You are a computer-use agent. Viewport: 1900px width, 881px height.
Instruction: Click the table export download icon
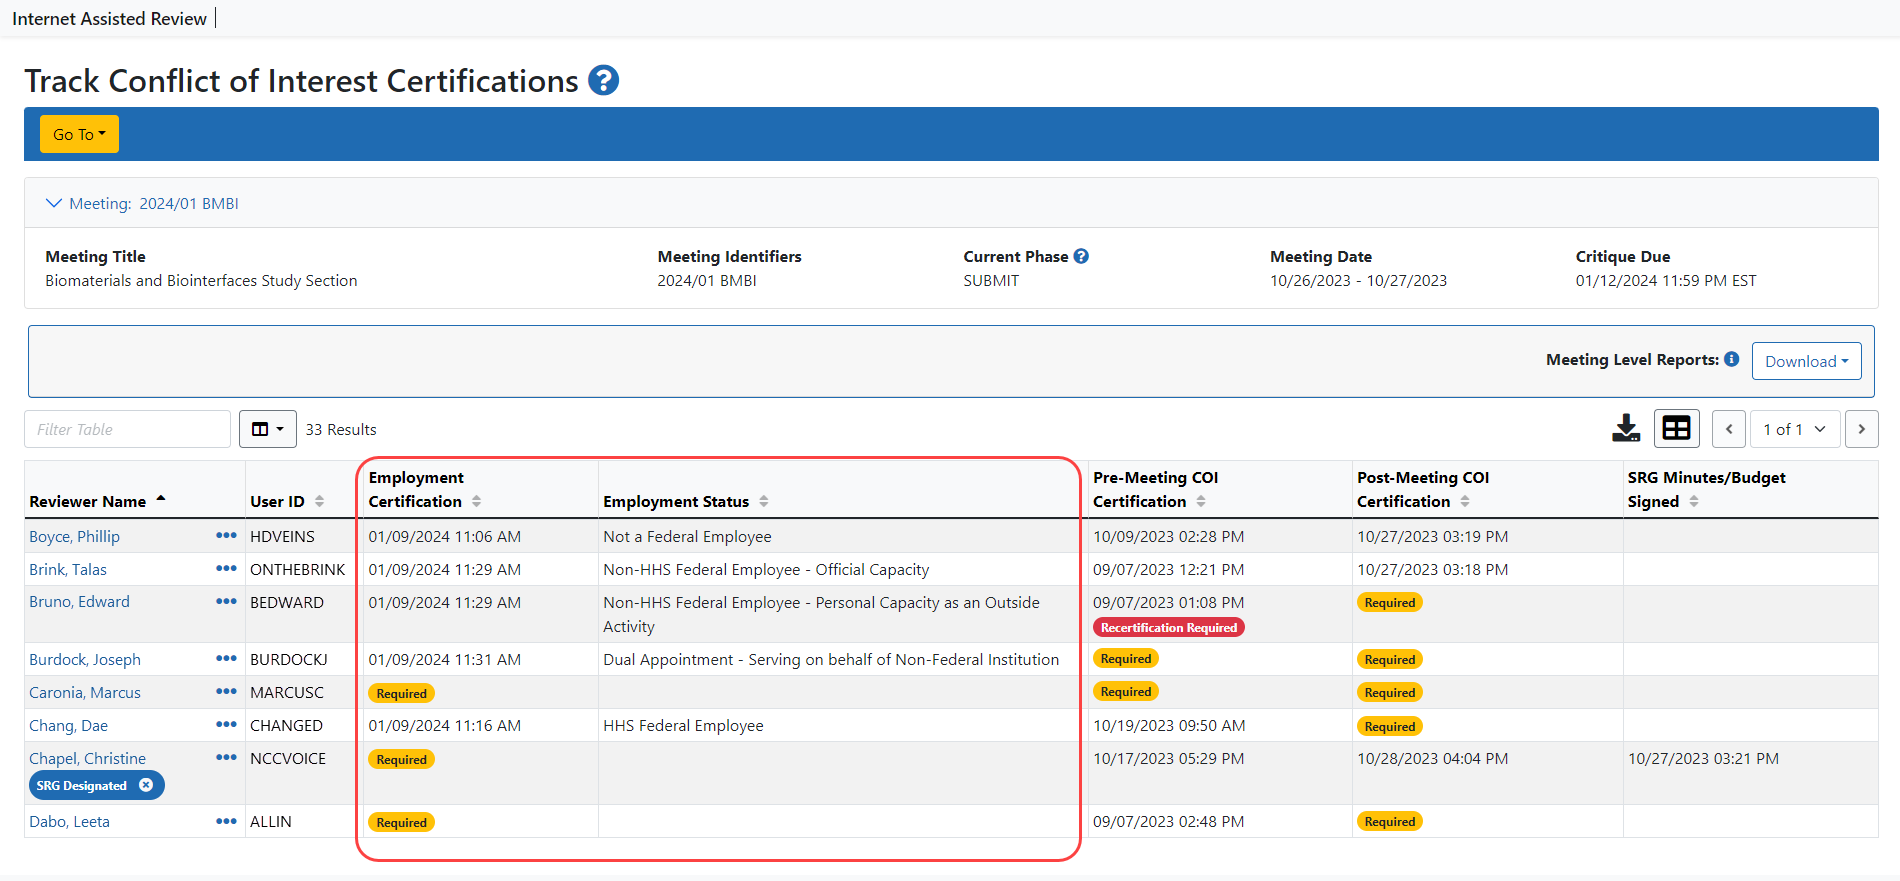1626,428
